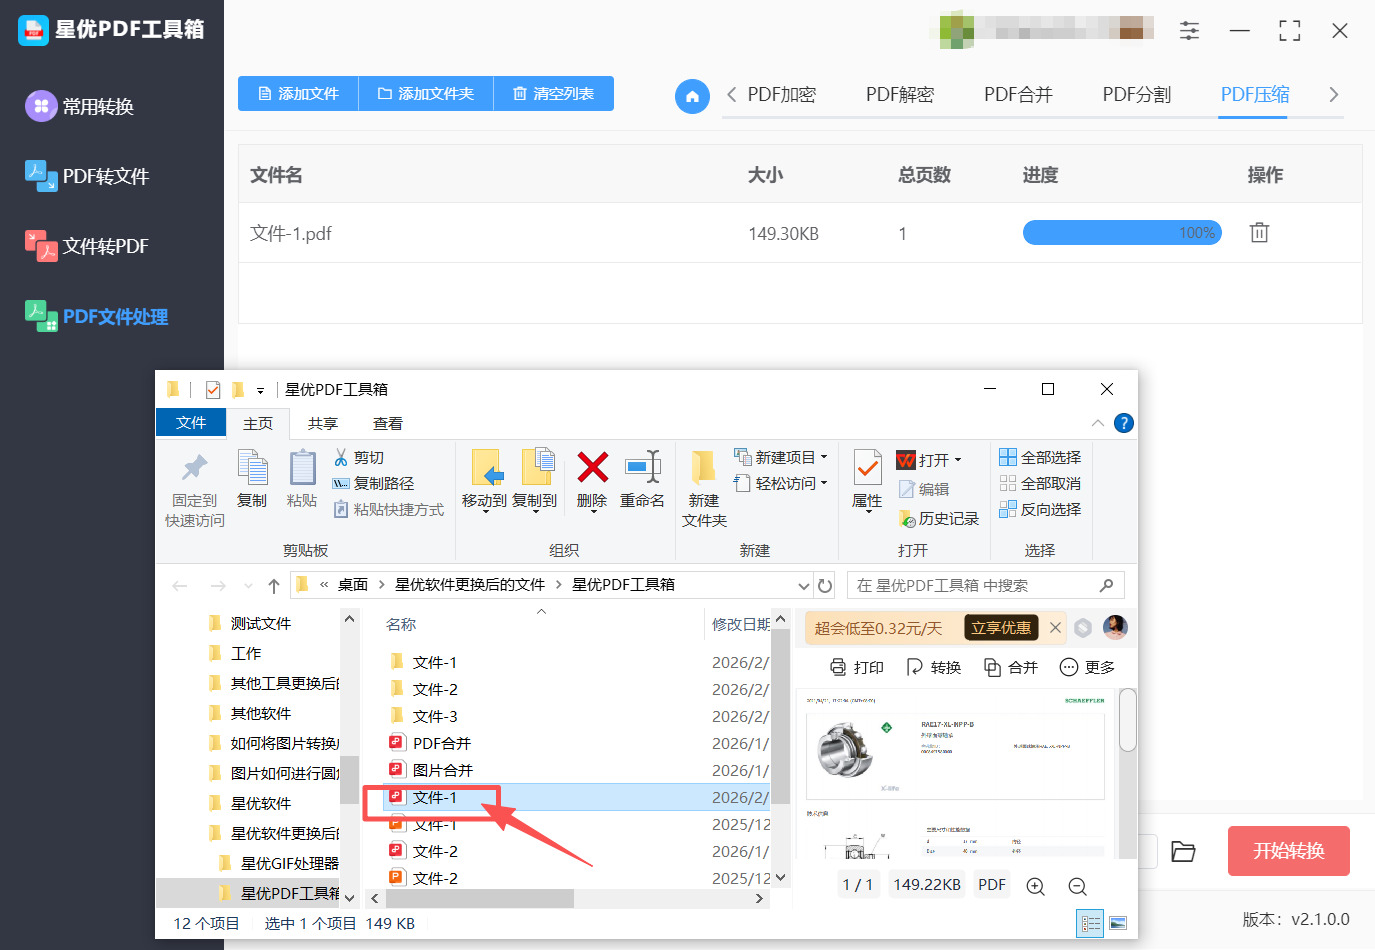Zoom out on the PDF preview
1375x950 pixels.
pos(1077,886)
